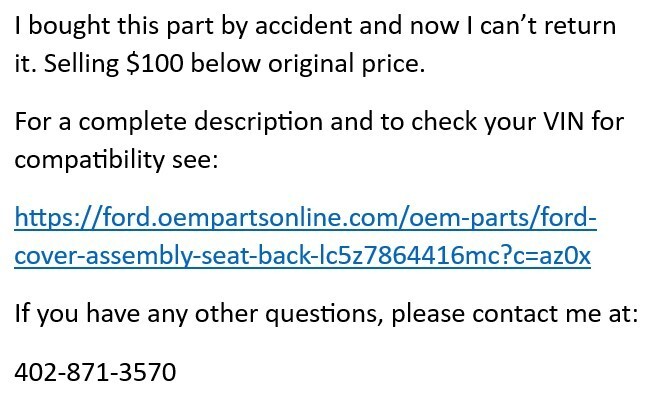Place cursor on the "$100" price text
The height and width of the screenshot is (393, 651).
point(154,63)
